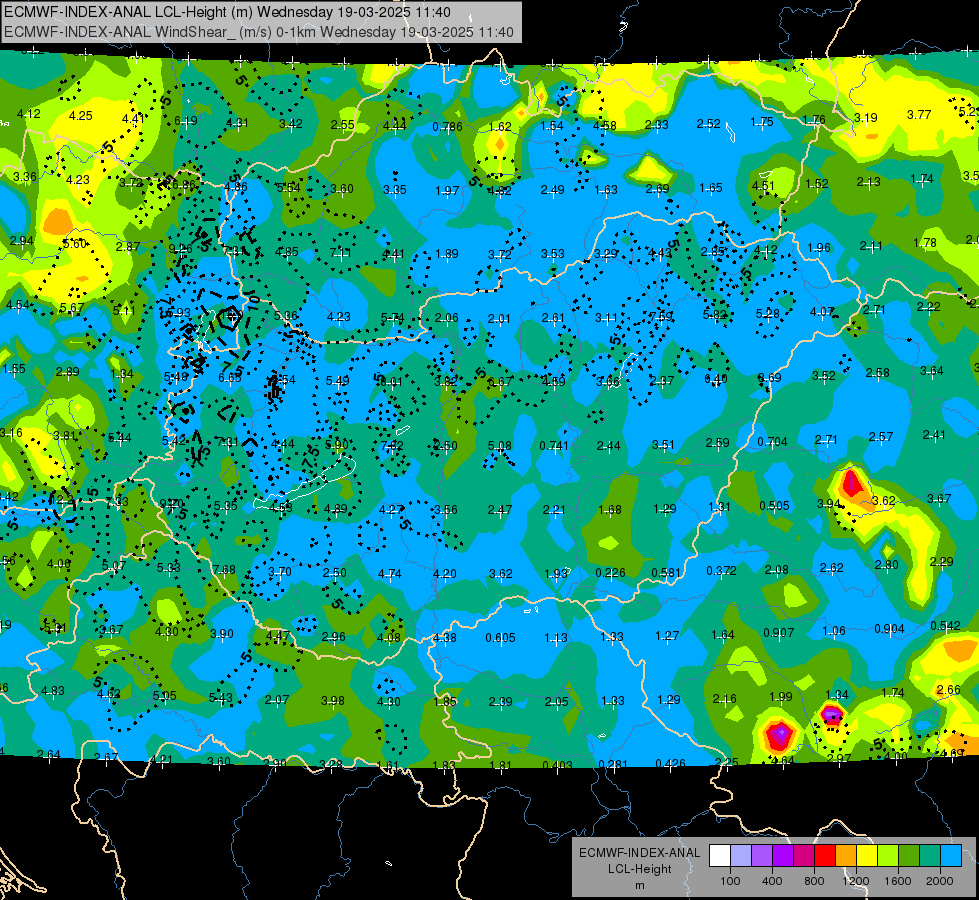Viewport: 979px width, 900px height.
Task: Click the wind shear value 3.53
Action: pyautogui.click(x=553, y=254)
